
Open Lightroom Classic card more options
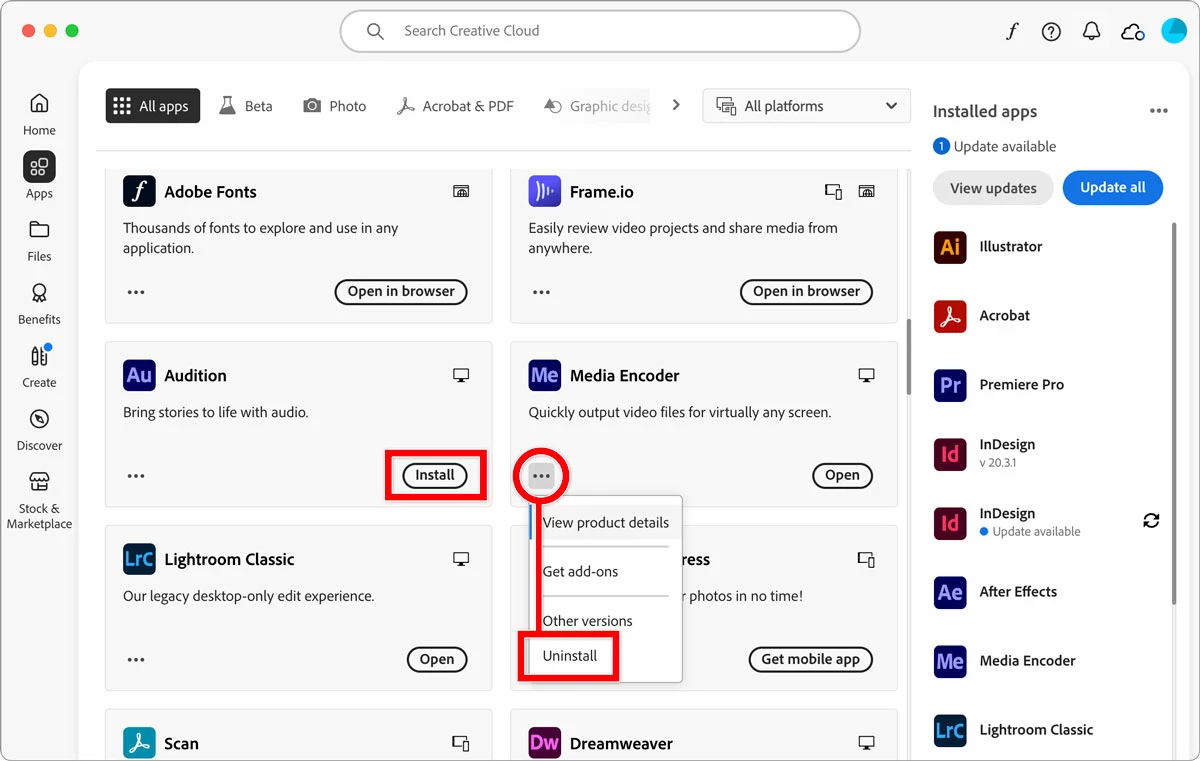[136, 660]
